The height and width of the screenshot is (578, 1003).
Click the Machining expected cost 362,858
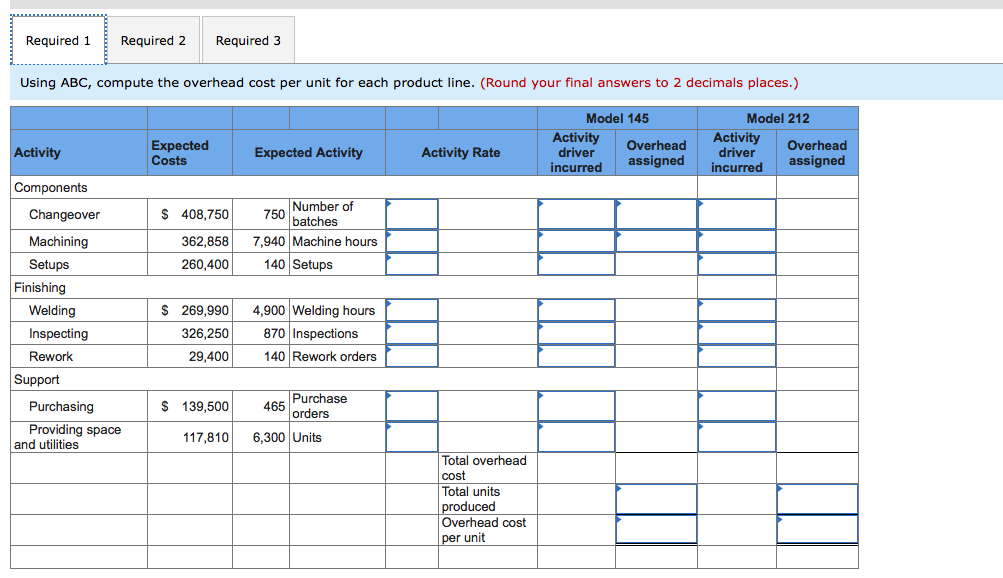pyautogui.click(x=205, y=241)
